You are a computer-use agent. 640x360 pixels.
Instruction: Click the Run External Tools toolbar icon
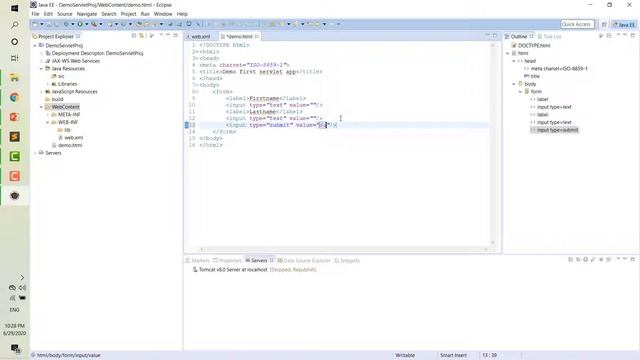(x=94, y=24)
